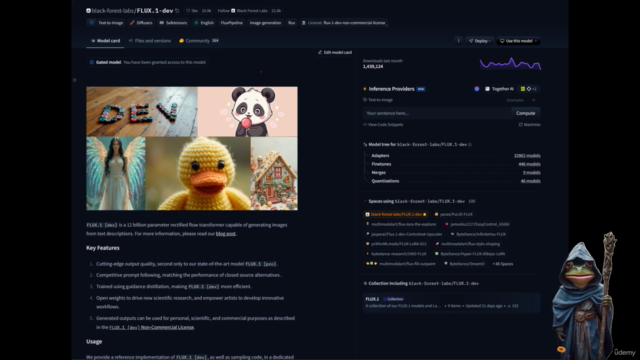Open jasperai Flux.1-dev-Controlnet-Upscaler space

tap(404, 234)
